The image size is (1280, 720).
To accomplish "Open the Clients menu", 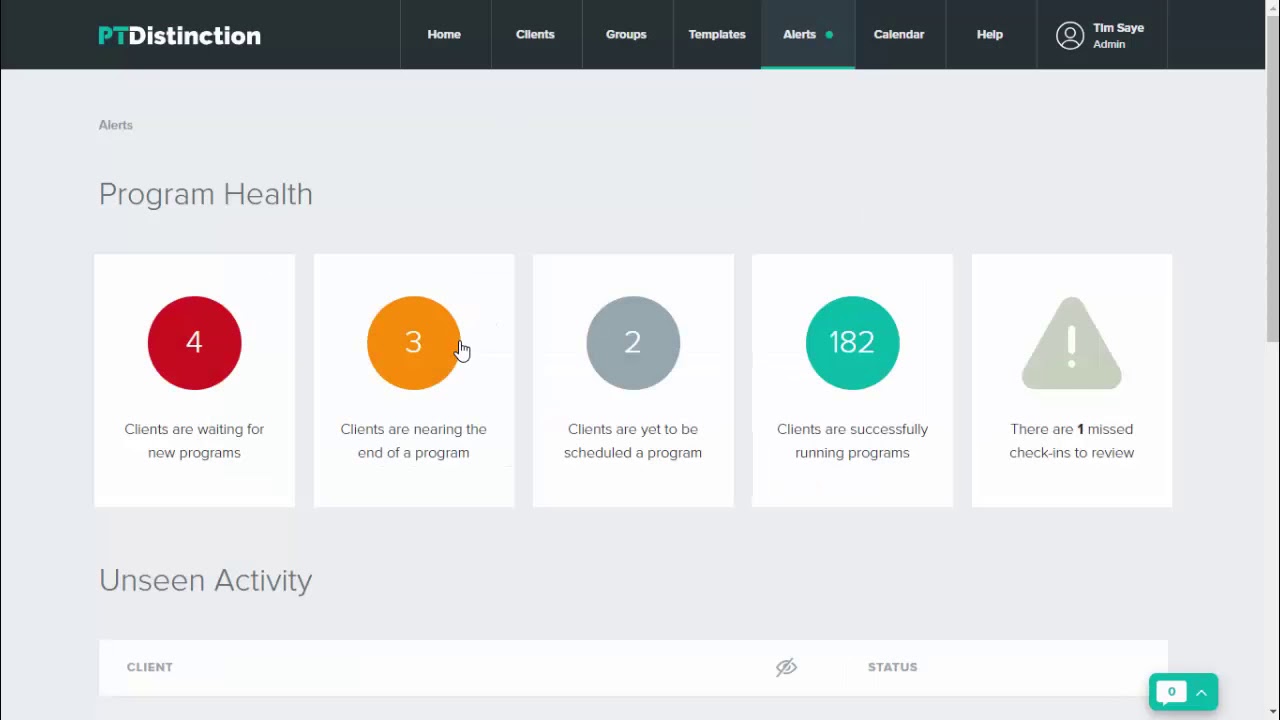I will tap(535, 34).
